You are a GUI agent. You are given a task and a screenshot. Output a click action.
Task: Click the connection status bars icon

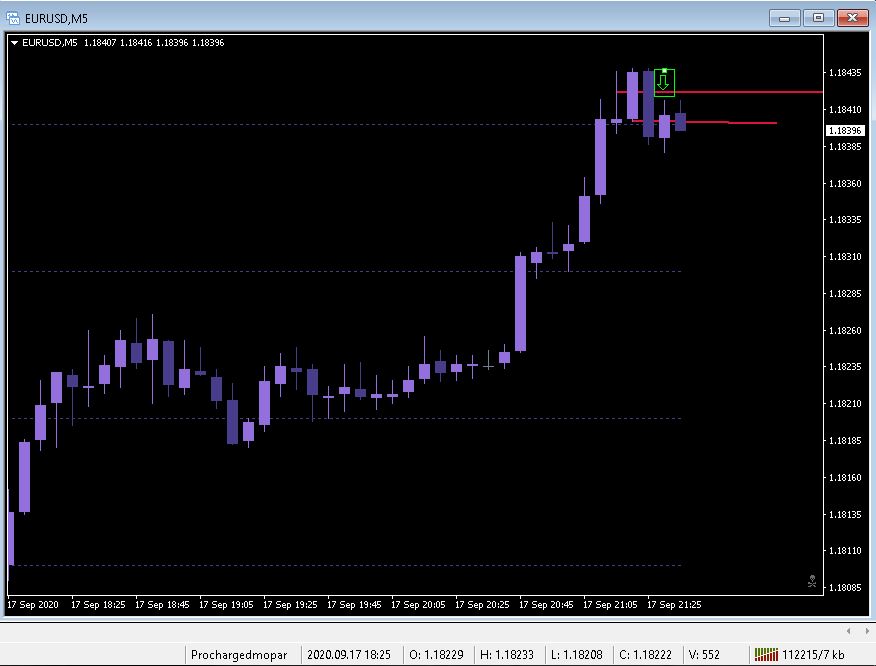[x=766, y=654]
